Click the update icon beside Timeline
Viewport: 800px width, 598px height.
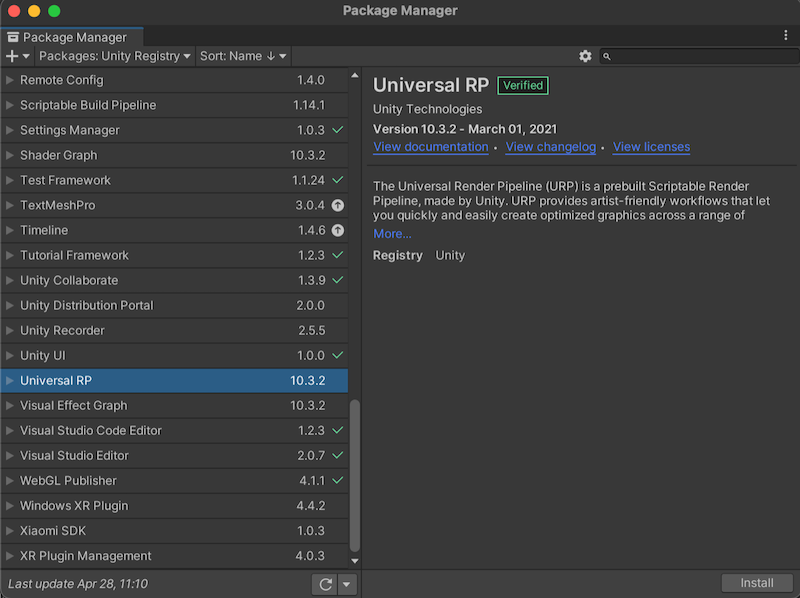click(x=337, y=230)
